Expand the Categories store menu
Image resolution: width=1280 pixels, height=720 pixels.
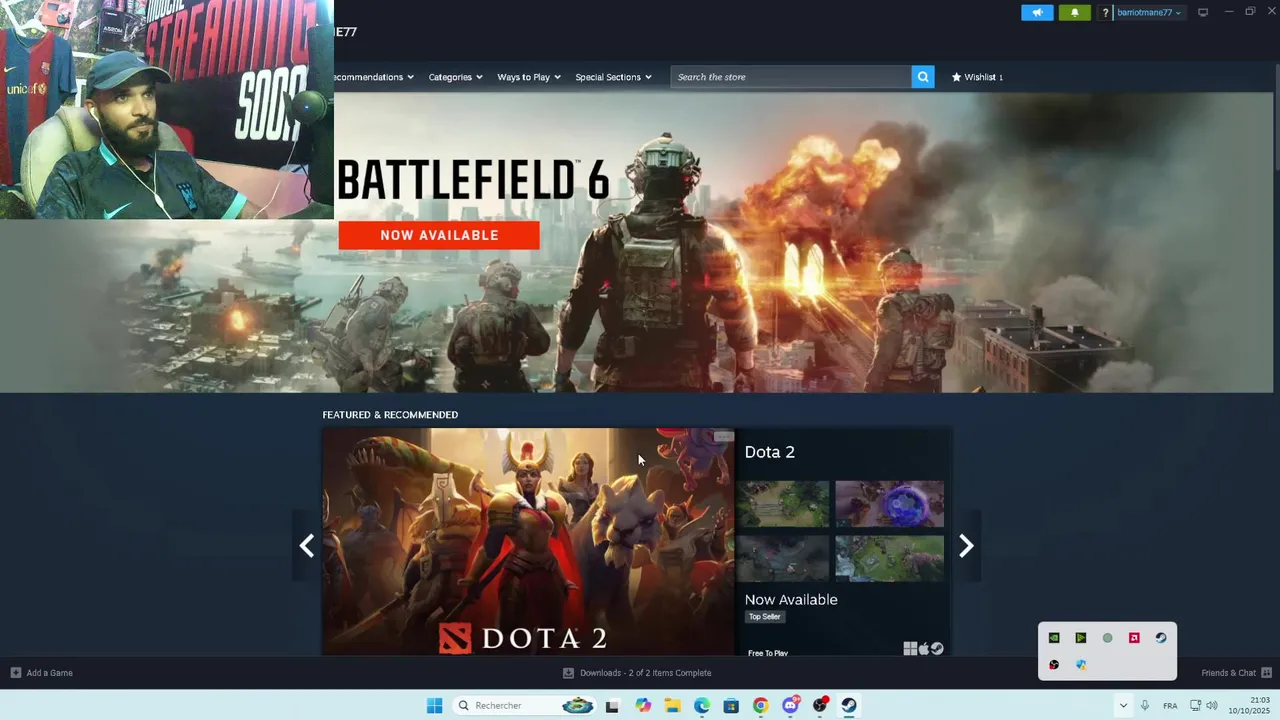[455, 77]
